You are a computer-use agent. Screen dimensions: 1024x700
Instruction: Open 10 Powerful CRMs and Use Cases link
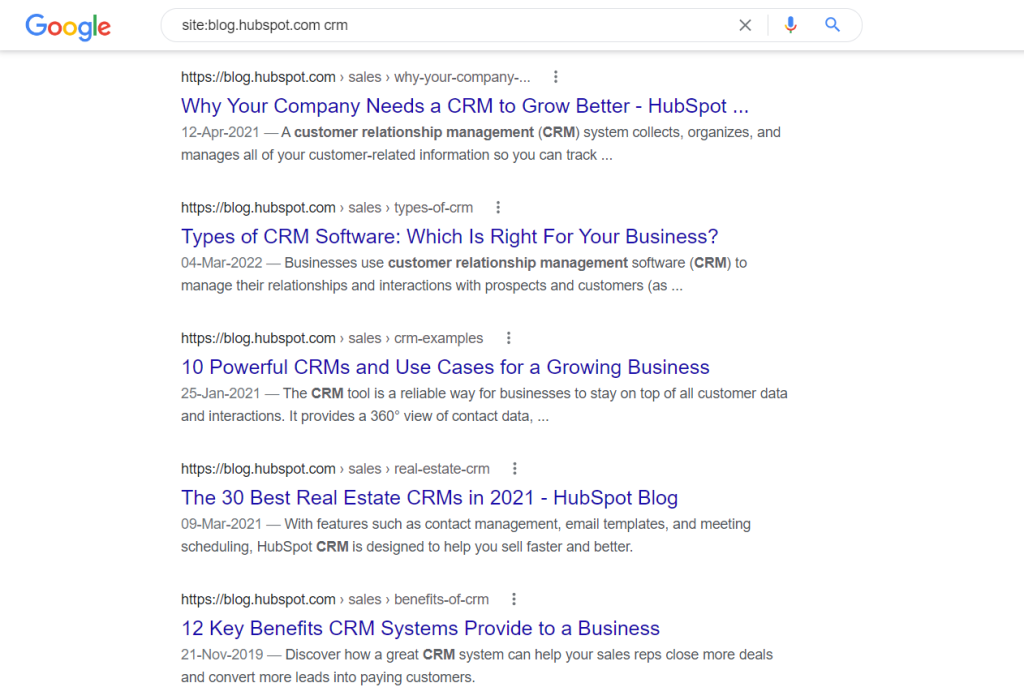(445, 367)
